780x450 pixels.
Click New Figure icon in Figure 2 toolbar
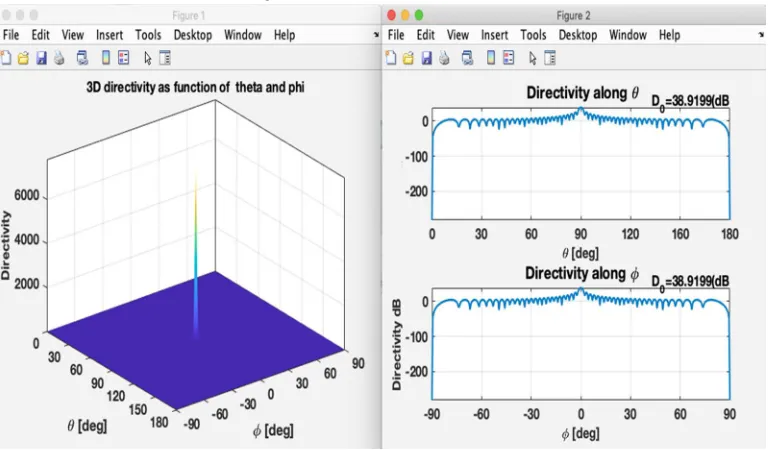click(391, 58)
